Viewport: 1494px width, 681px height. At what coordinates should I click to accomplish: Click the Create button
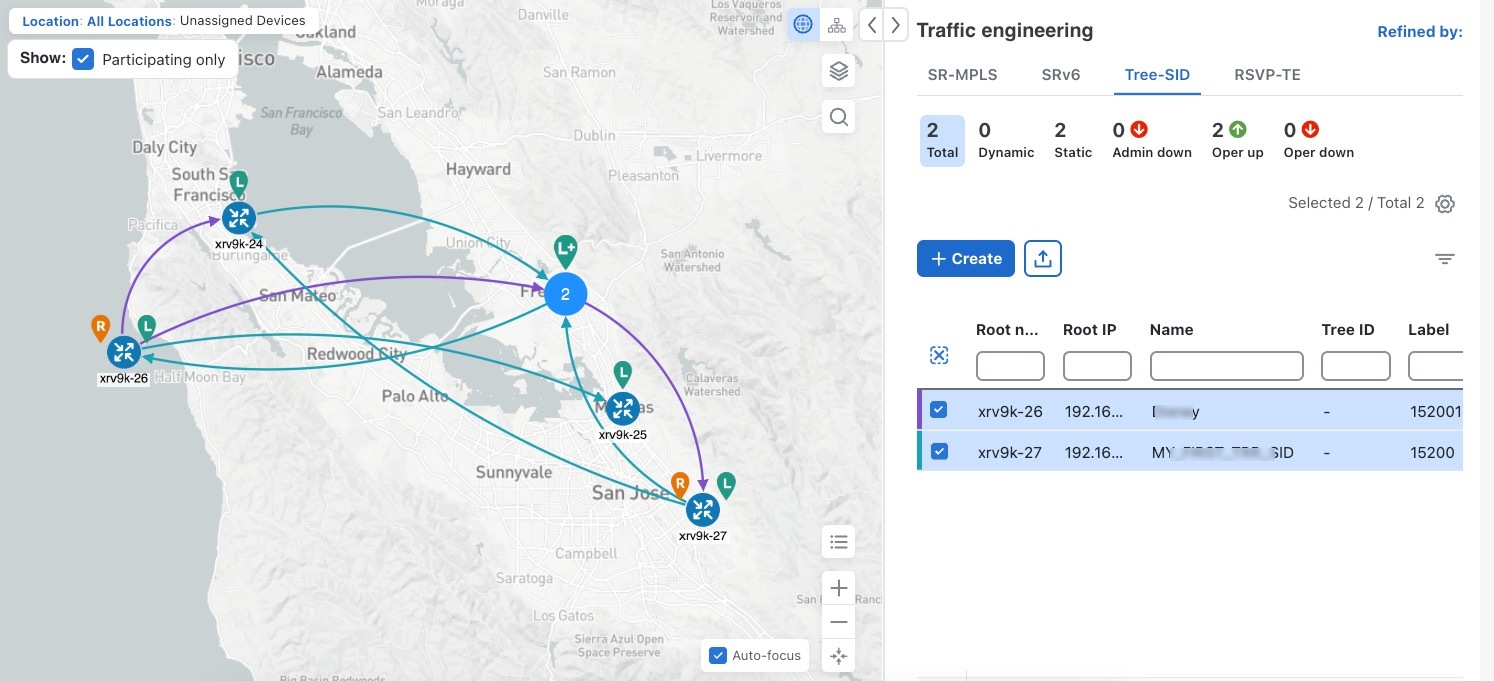click(965, 258)
